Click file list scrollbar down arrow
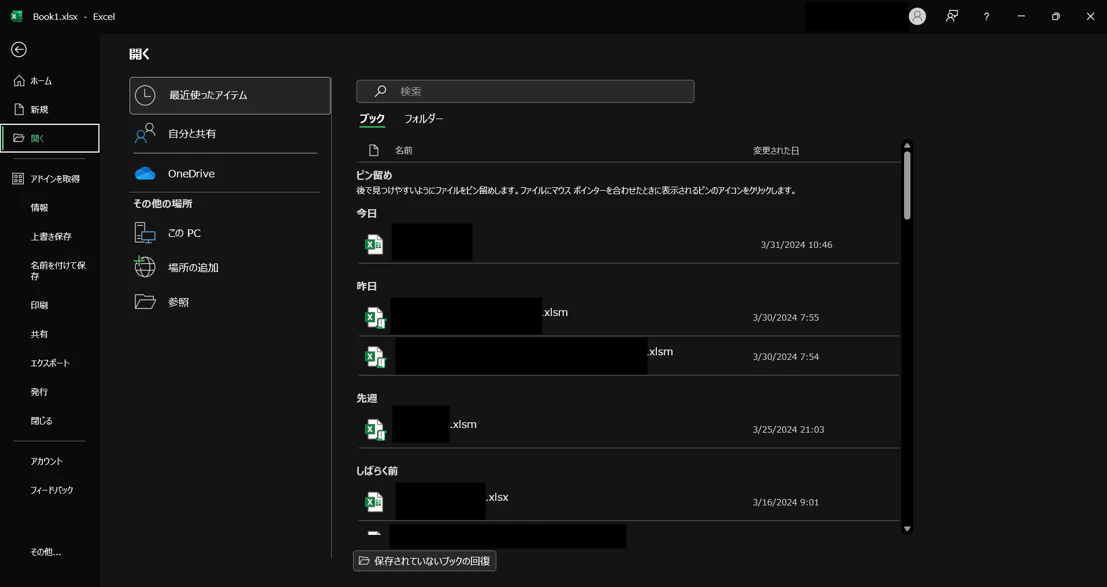Viewport: 1107px width, 587px height. [x=907, y=528]
